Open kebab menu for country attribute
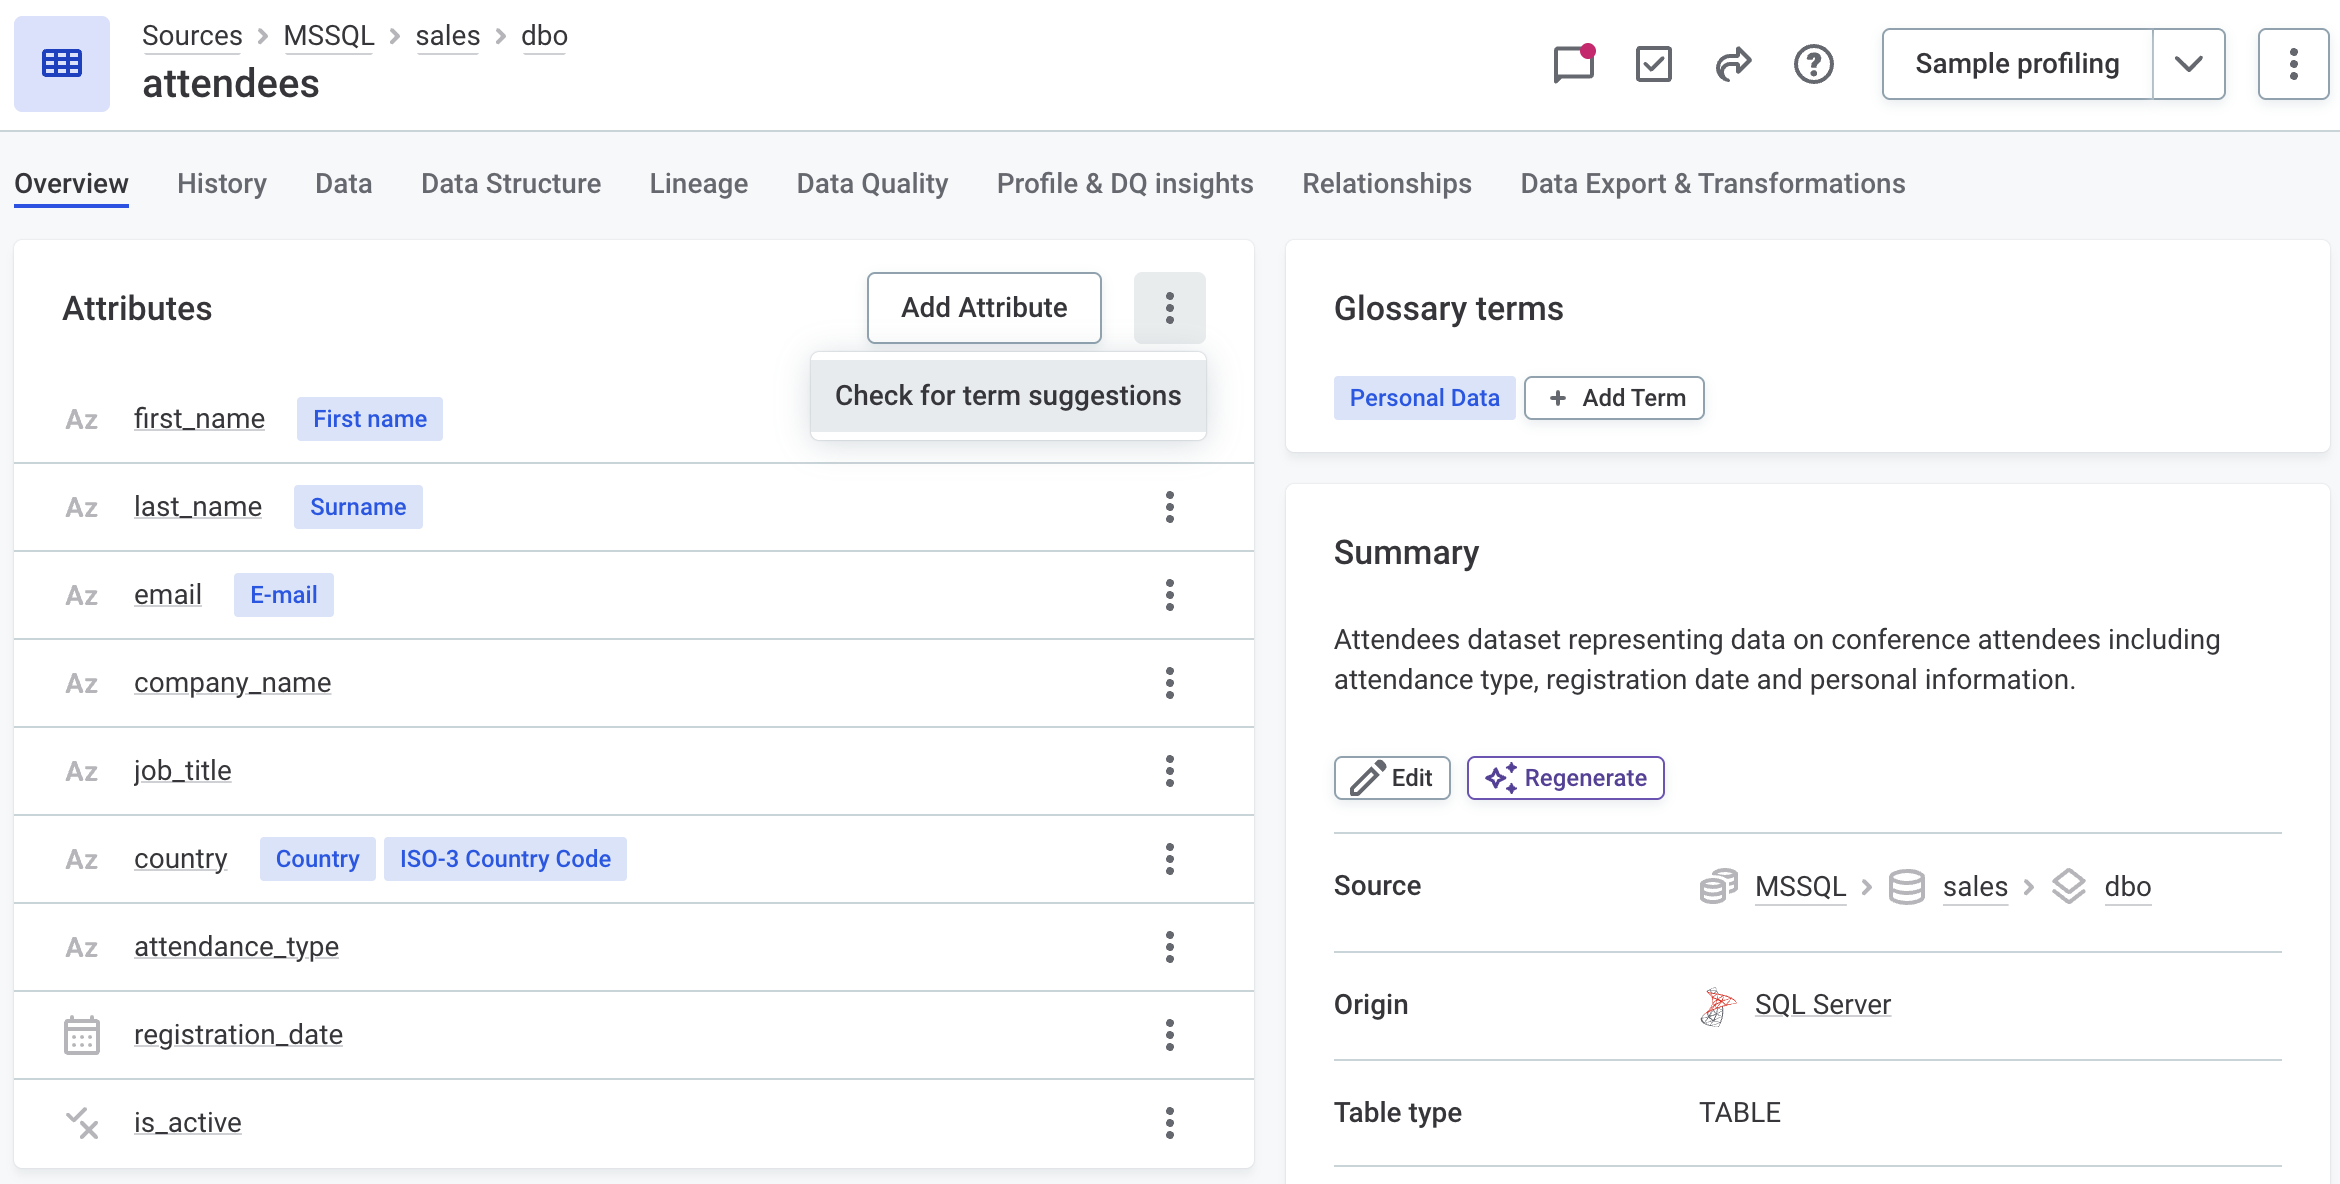Screen dimensions: 2340x1184 [1169, 859]
